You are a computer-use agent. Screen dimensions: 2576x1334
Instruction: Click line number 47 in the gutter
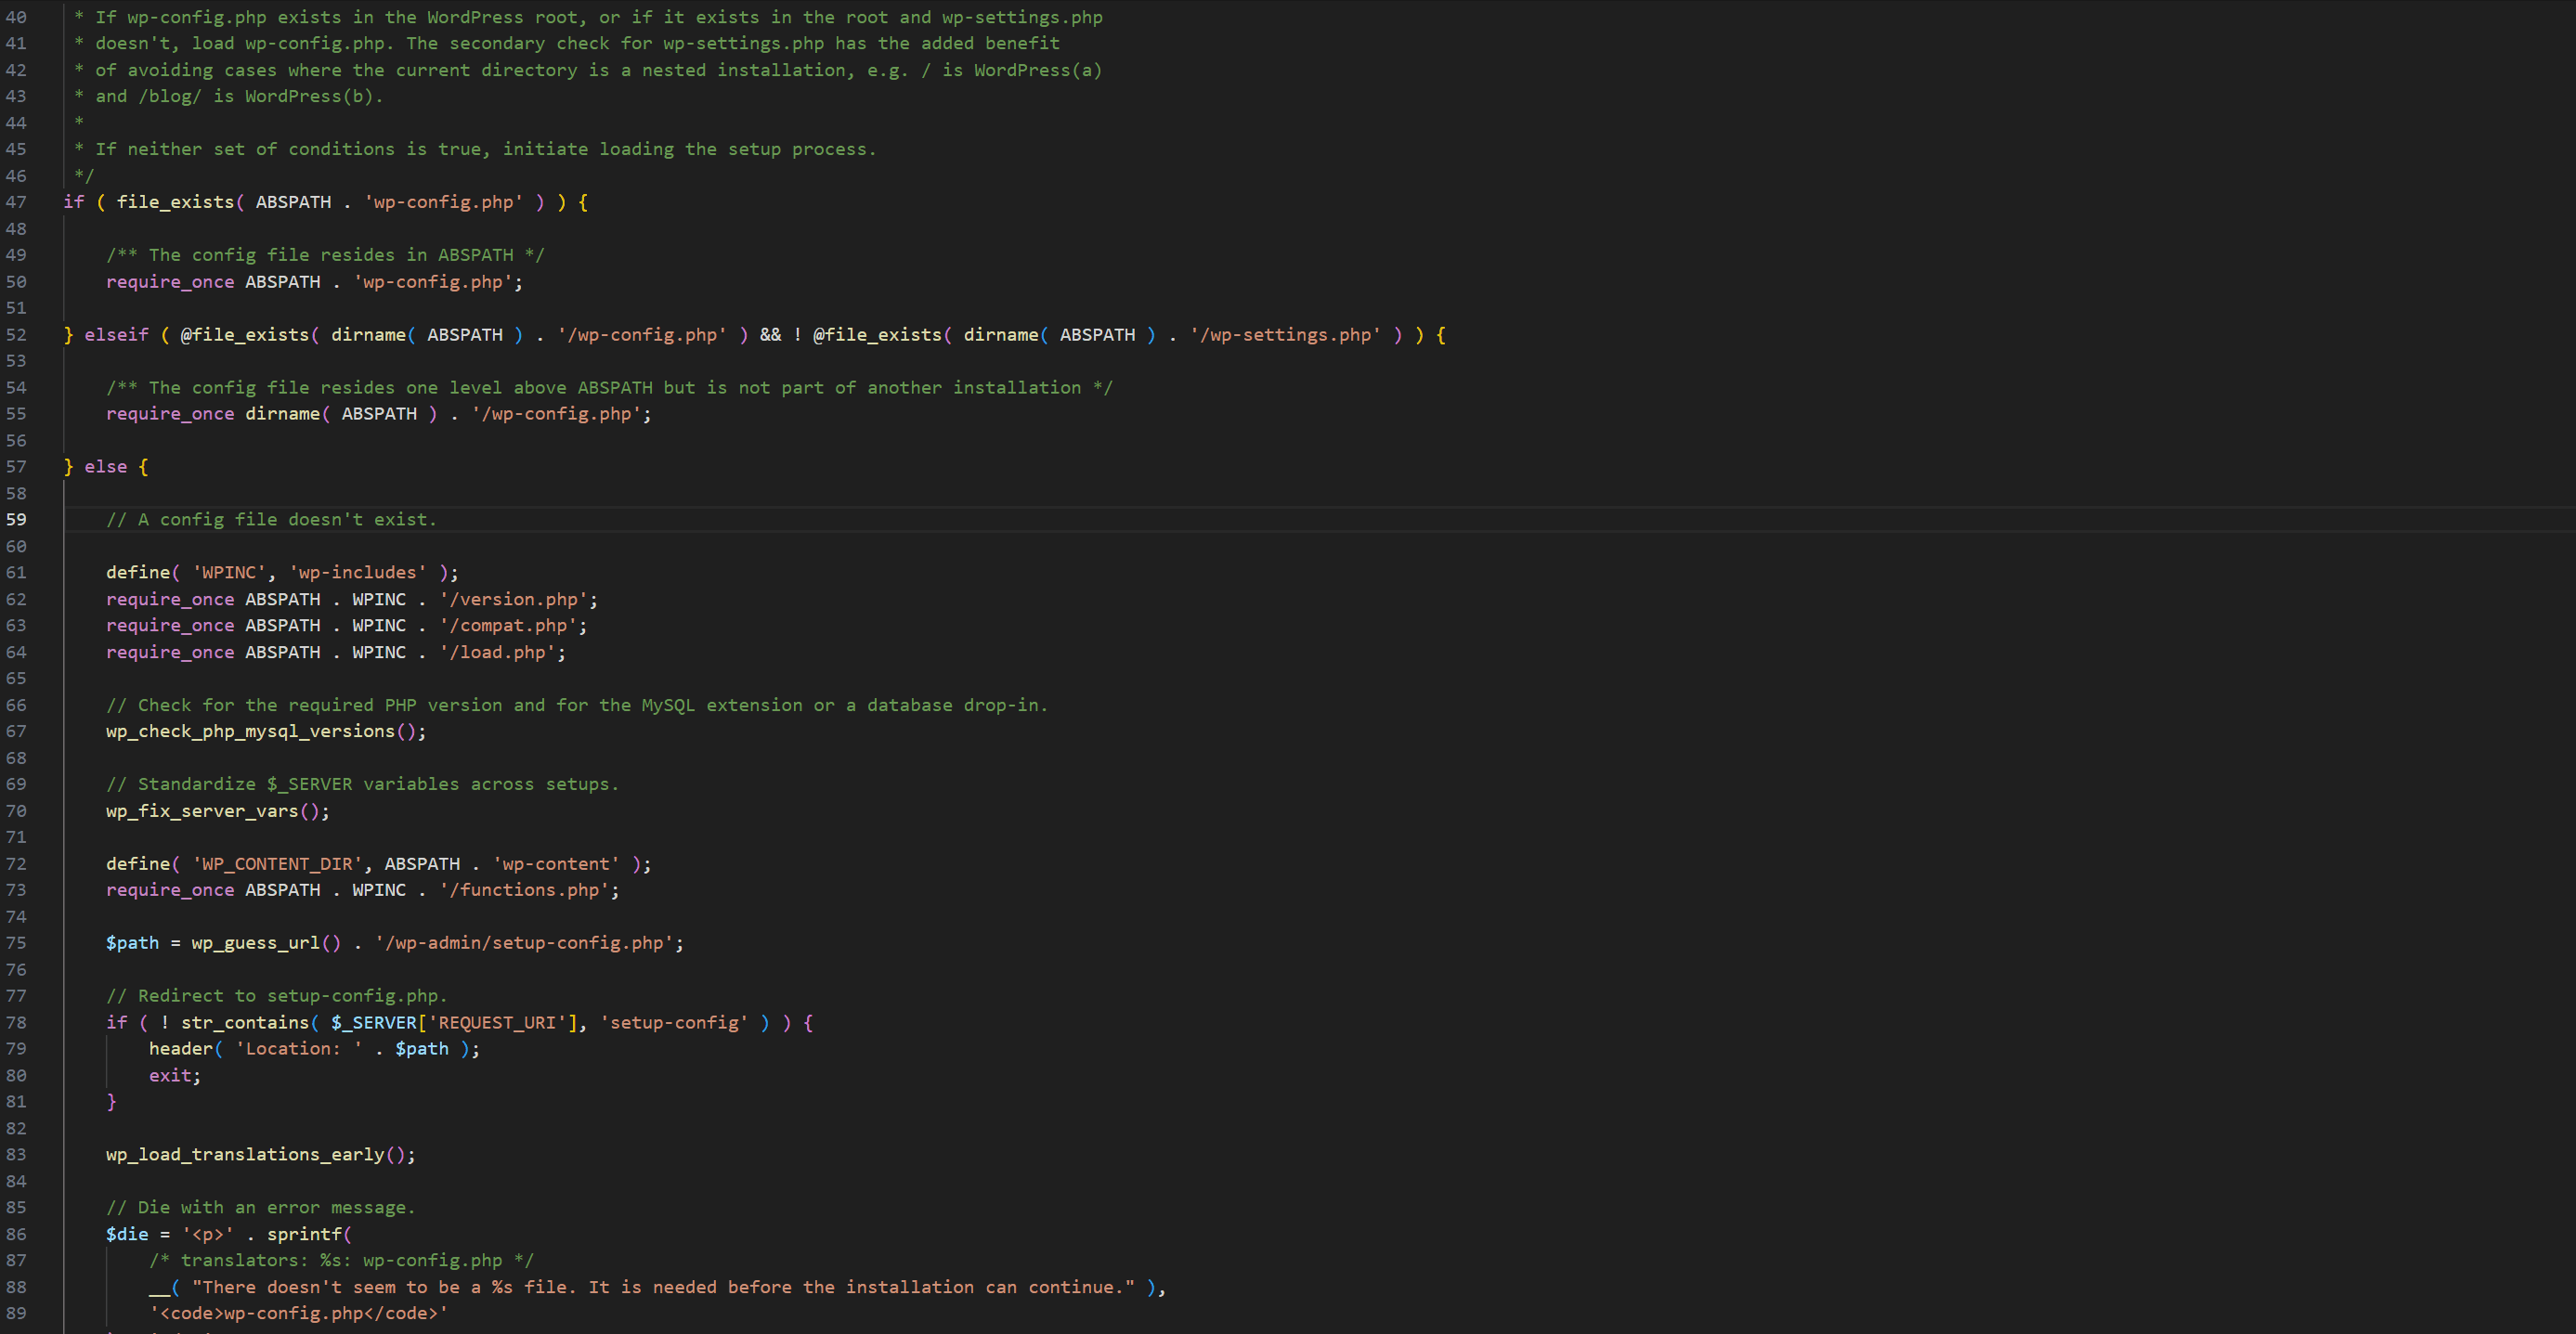(x=16, y=201)
